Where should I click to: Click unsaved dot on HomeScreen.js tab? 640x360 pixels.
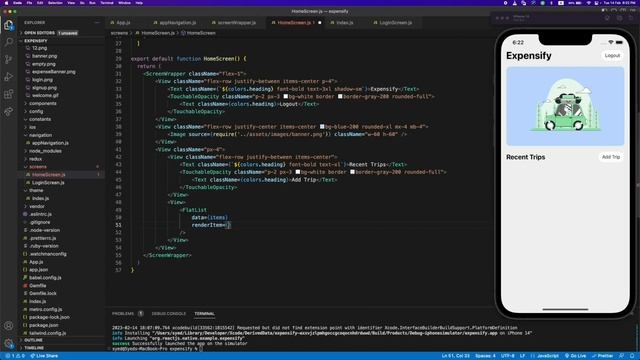pos(320,23)
